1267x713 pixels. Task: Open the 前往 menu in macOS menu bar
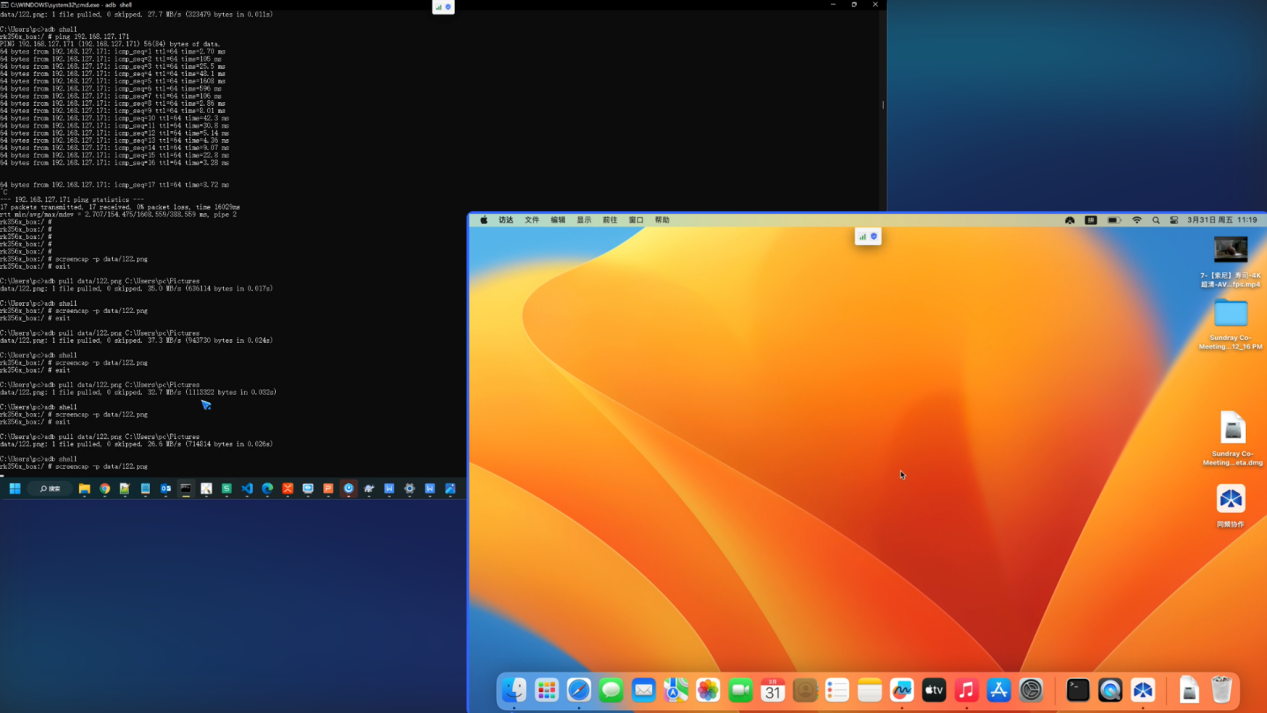[x=610, y=220]
